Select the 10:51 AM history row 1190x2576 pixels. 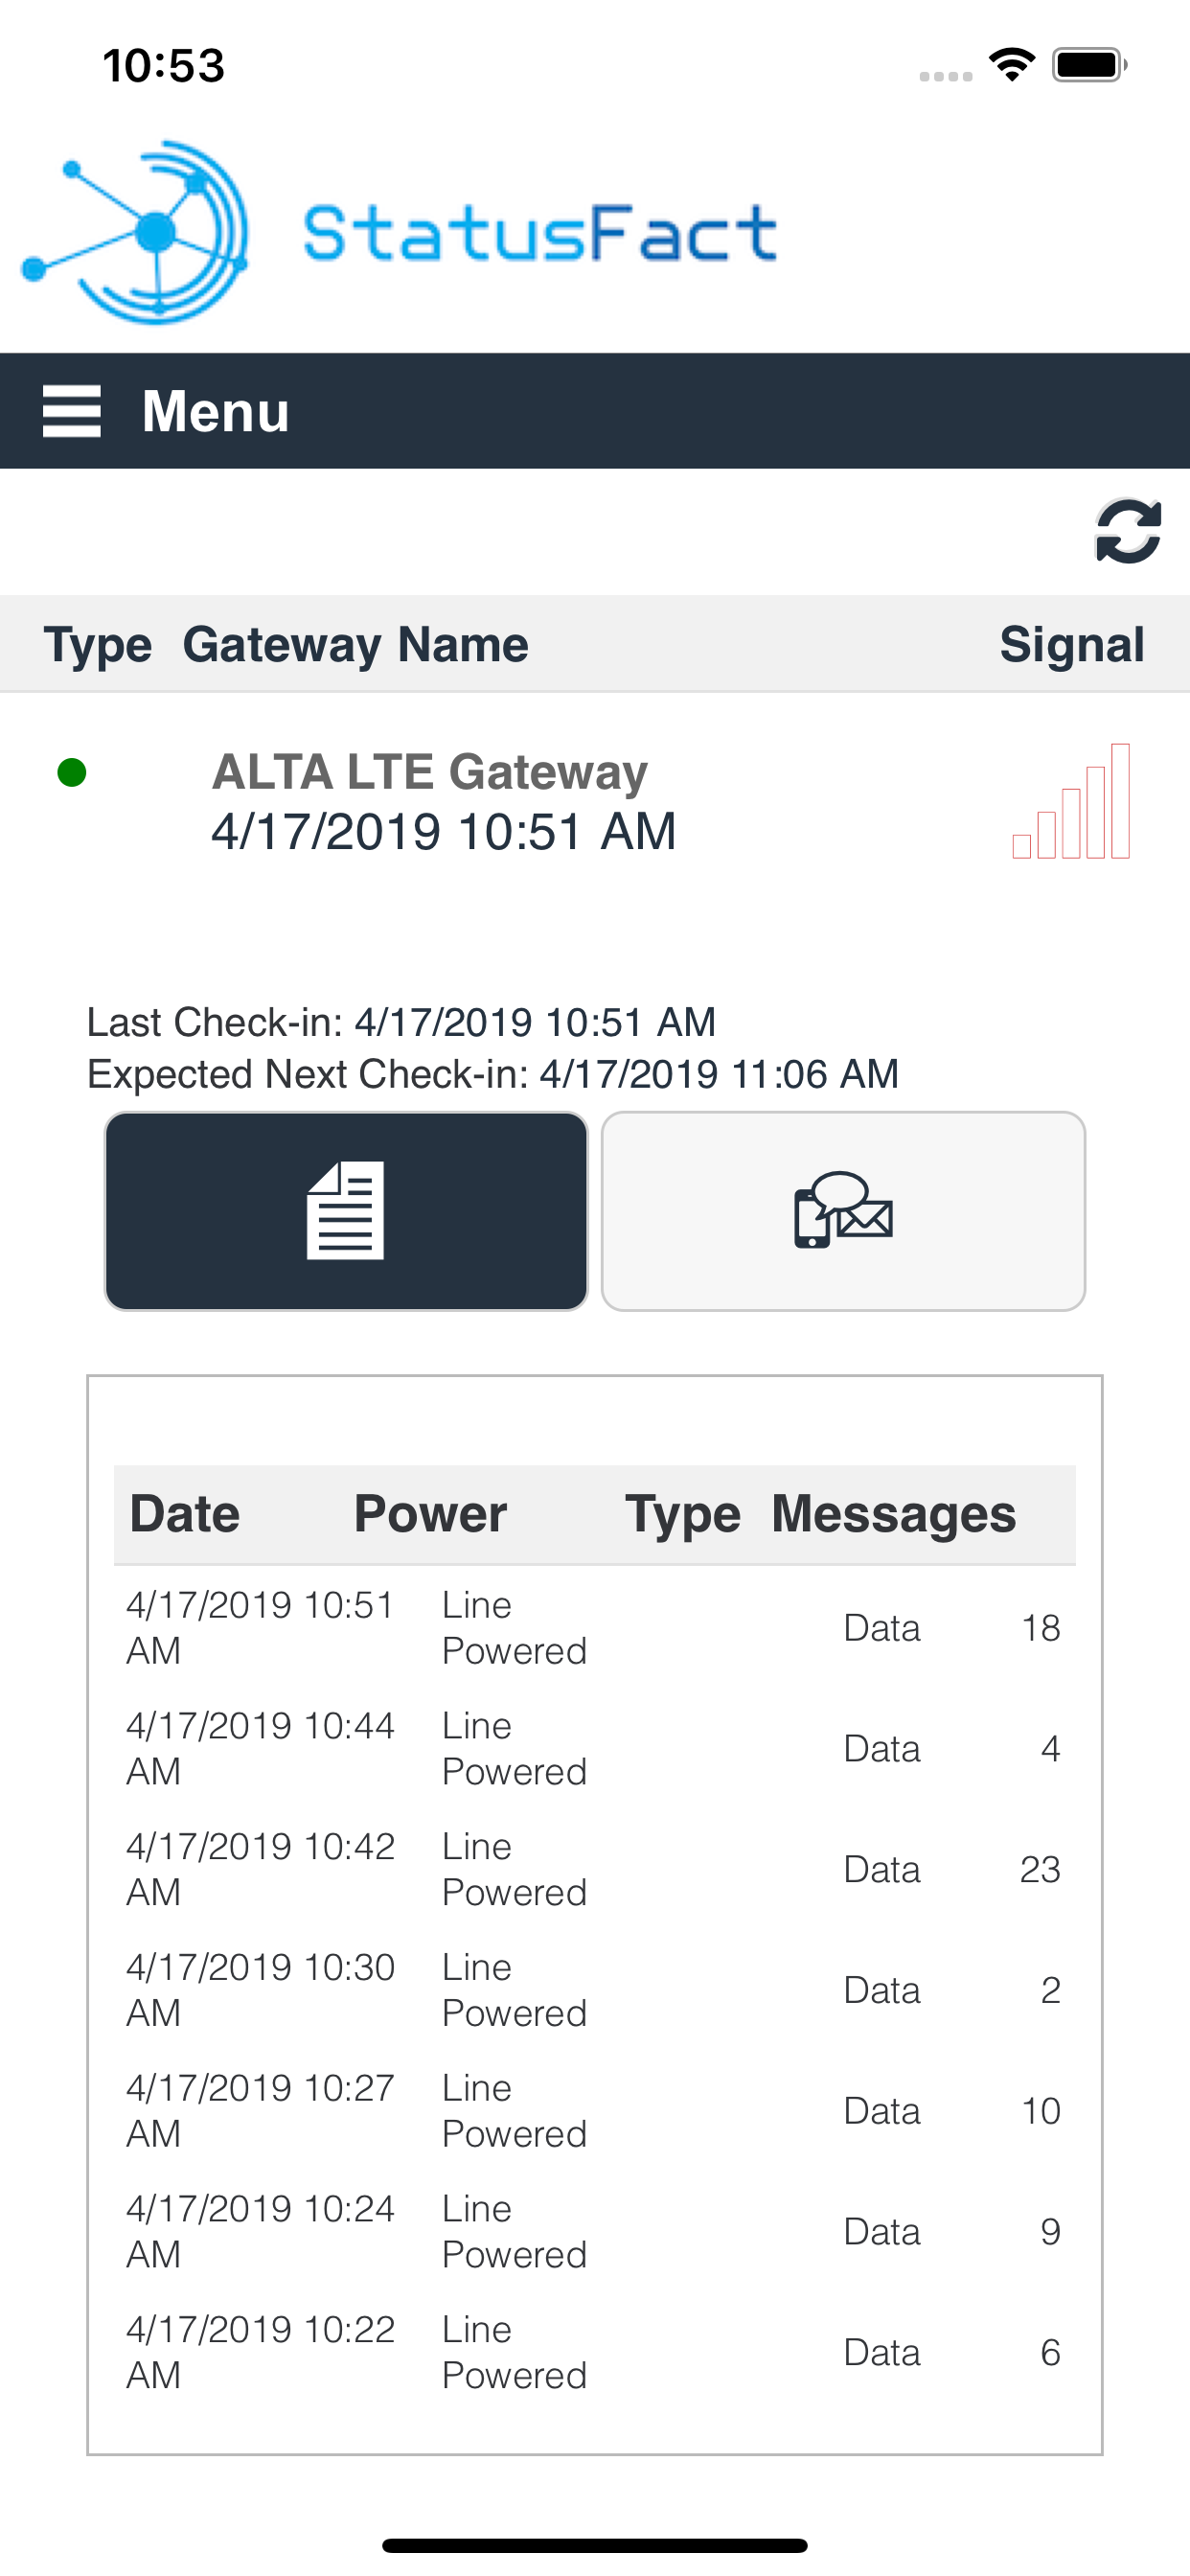594,1628
